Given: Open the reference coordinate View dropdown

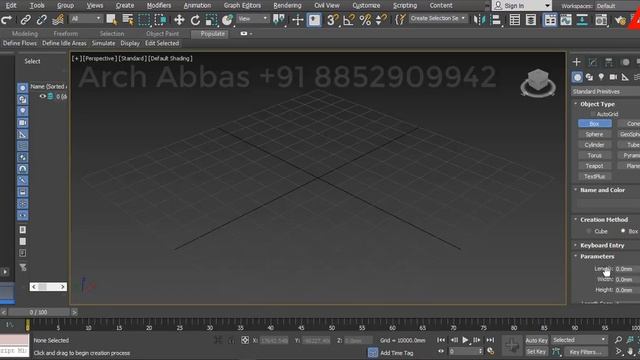Looking at the screenshot, I should [x=253, y=19].
